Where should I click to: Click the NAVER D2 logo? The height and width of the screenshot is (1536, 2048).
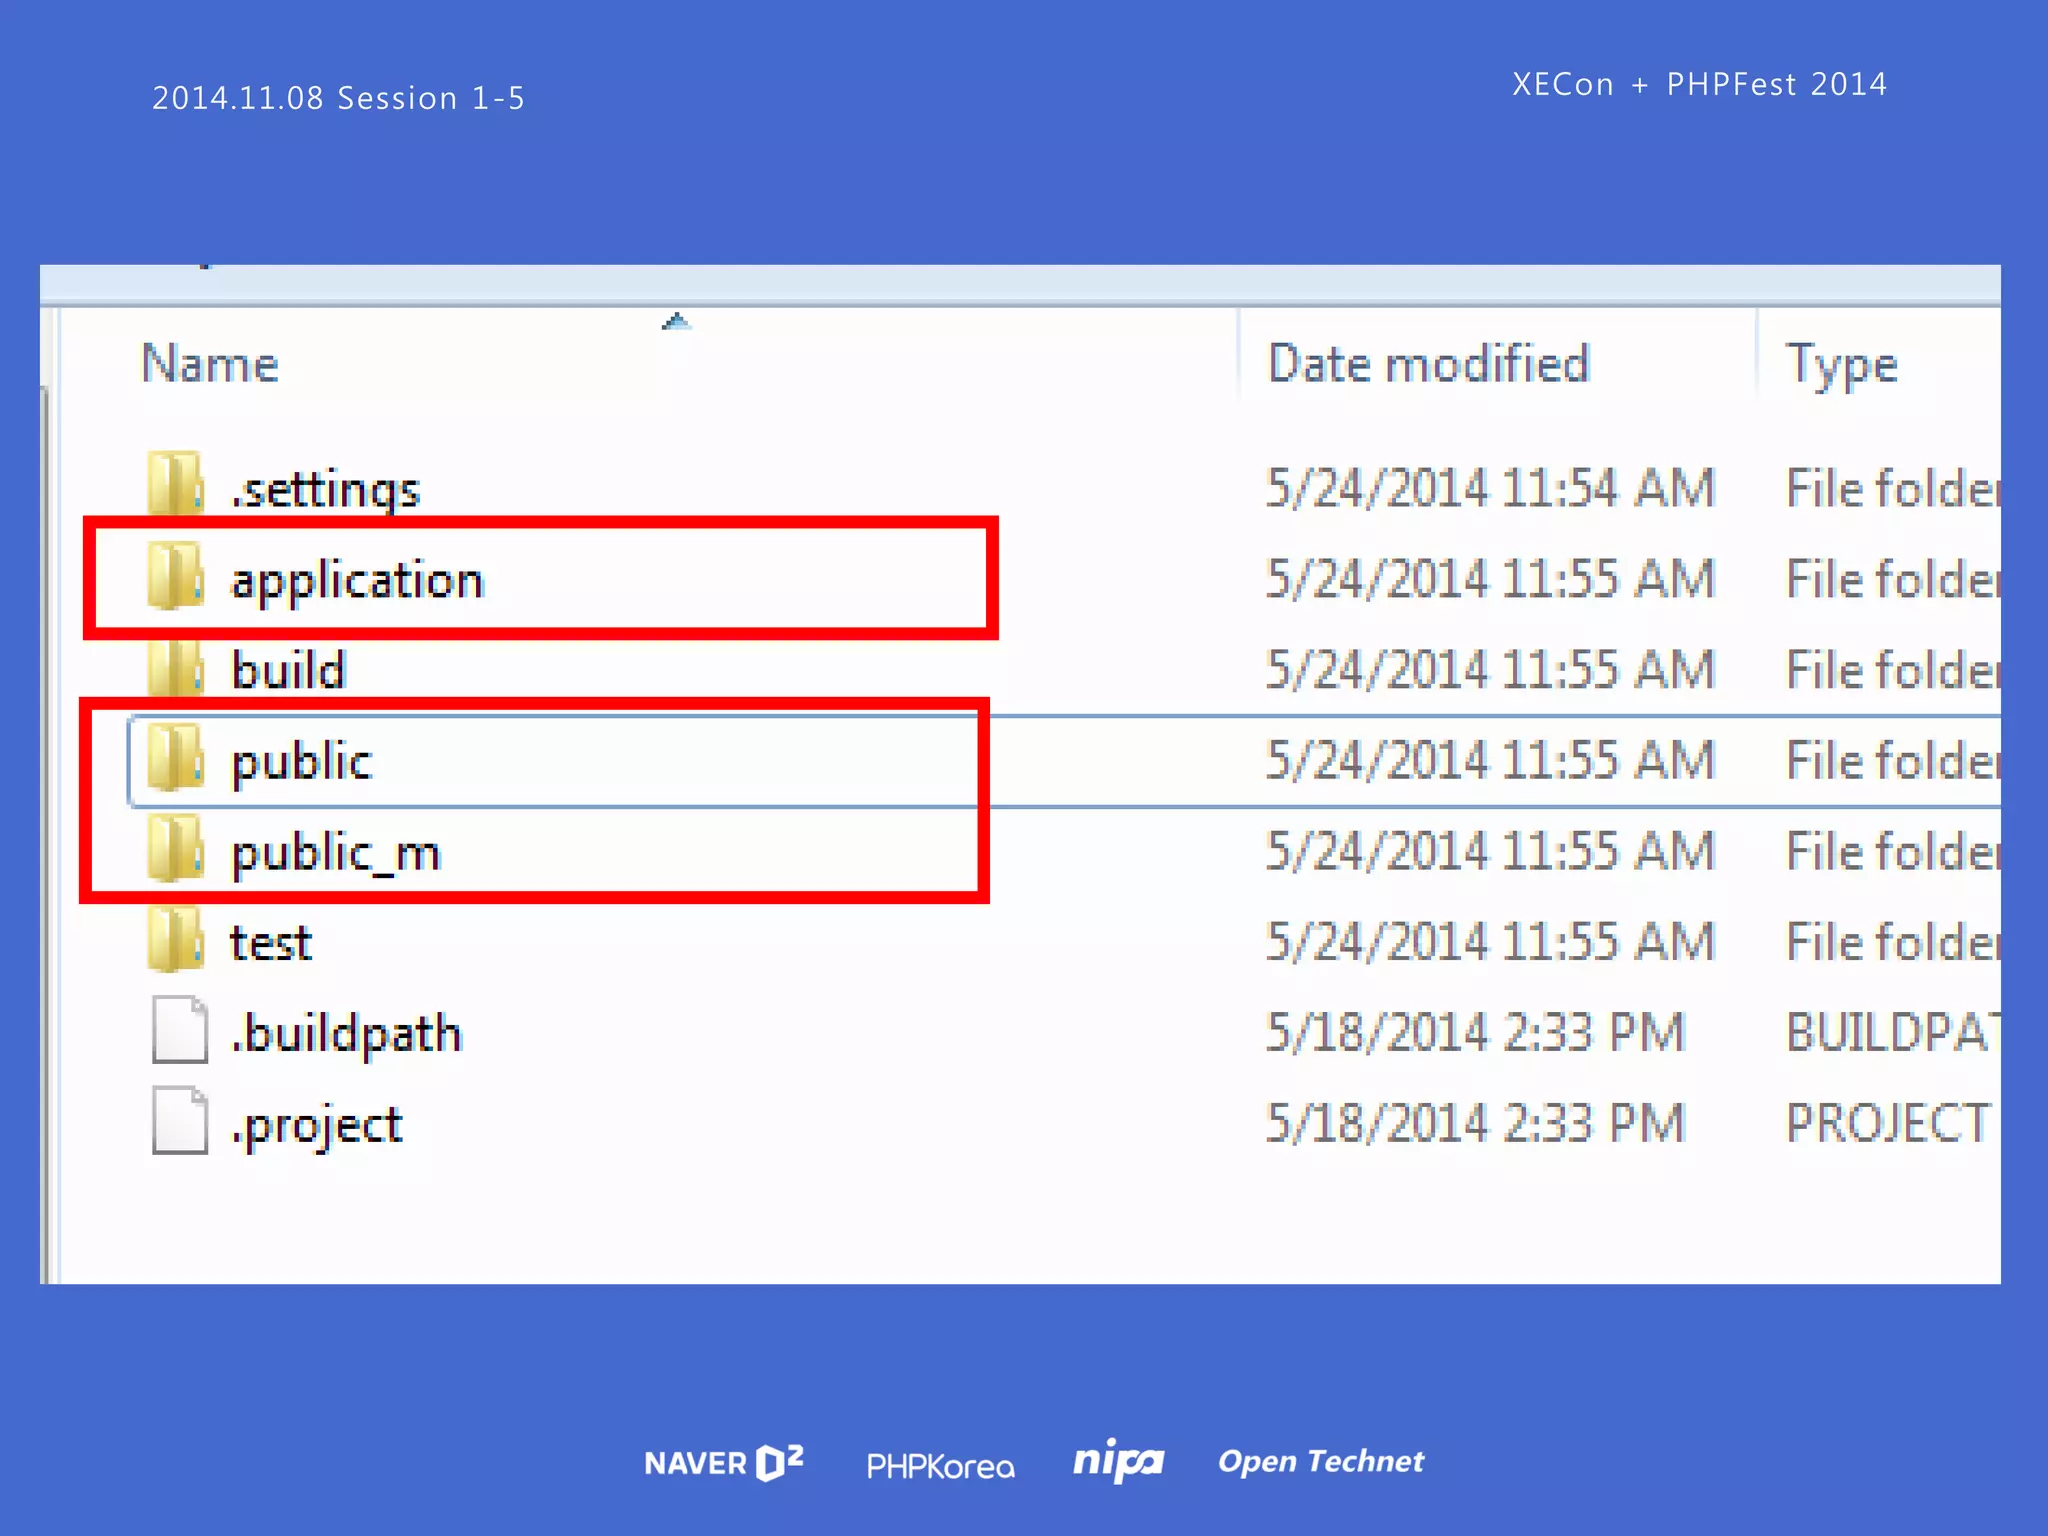click(x=724, y=1463)
